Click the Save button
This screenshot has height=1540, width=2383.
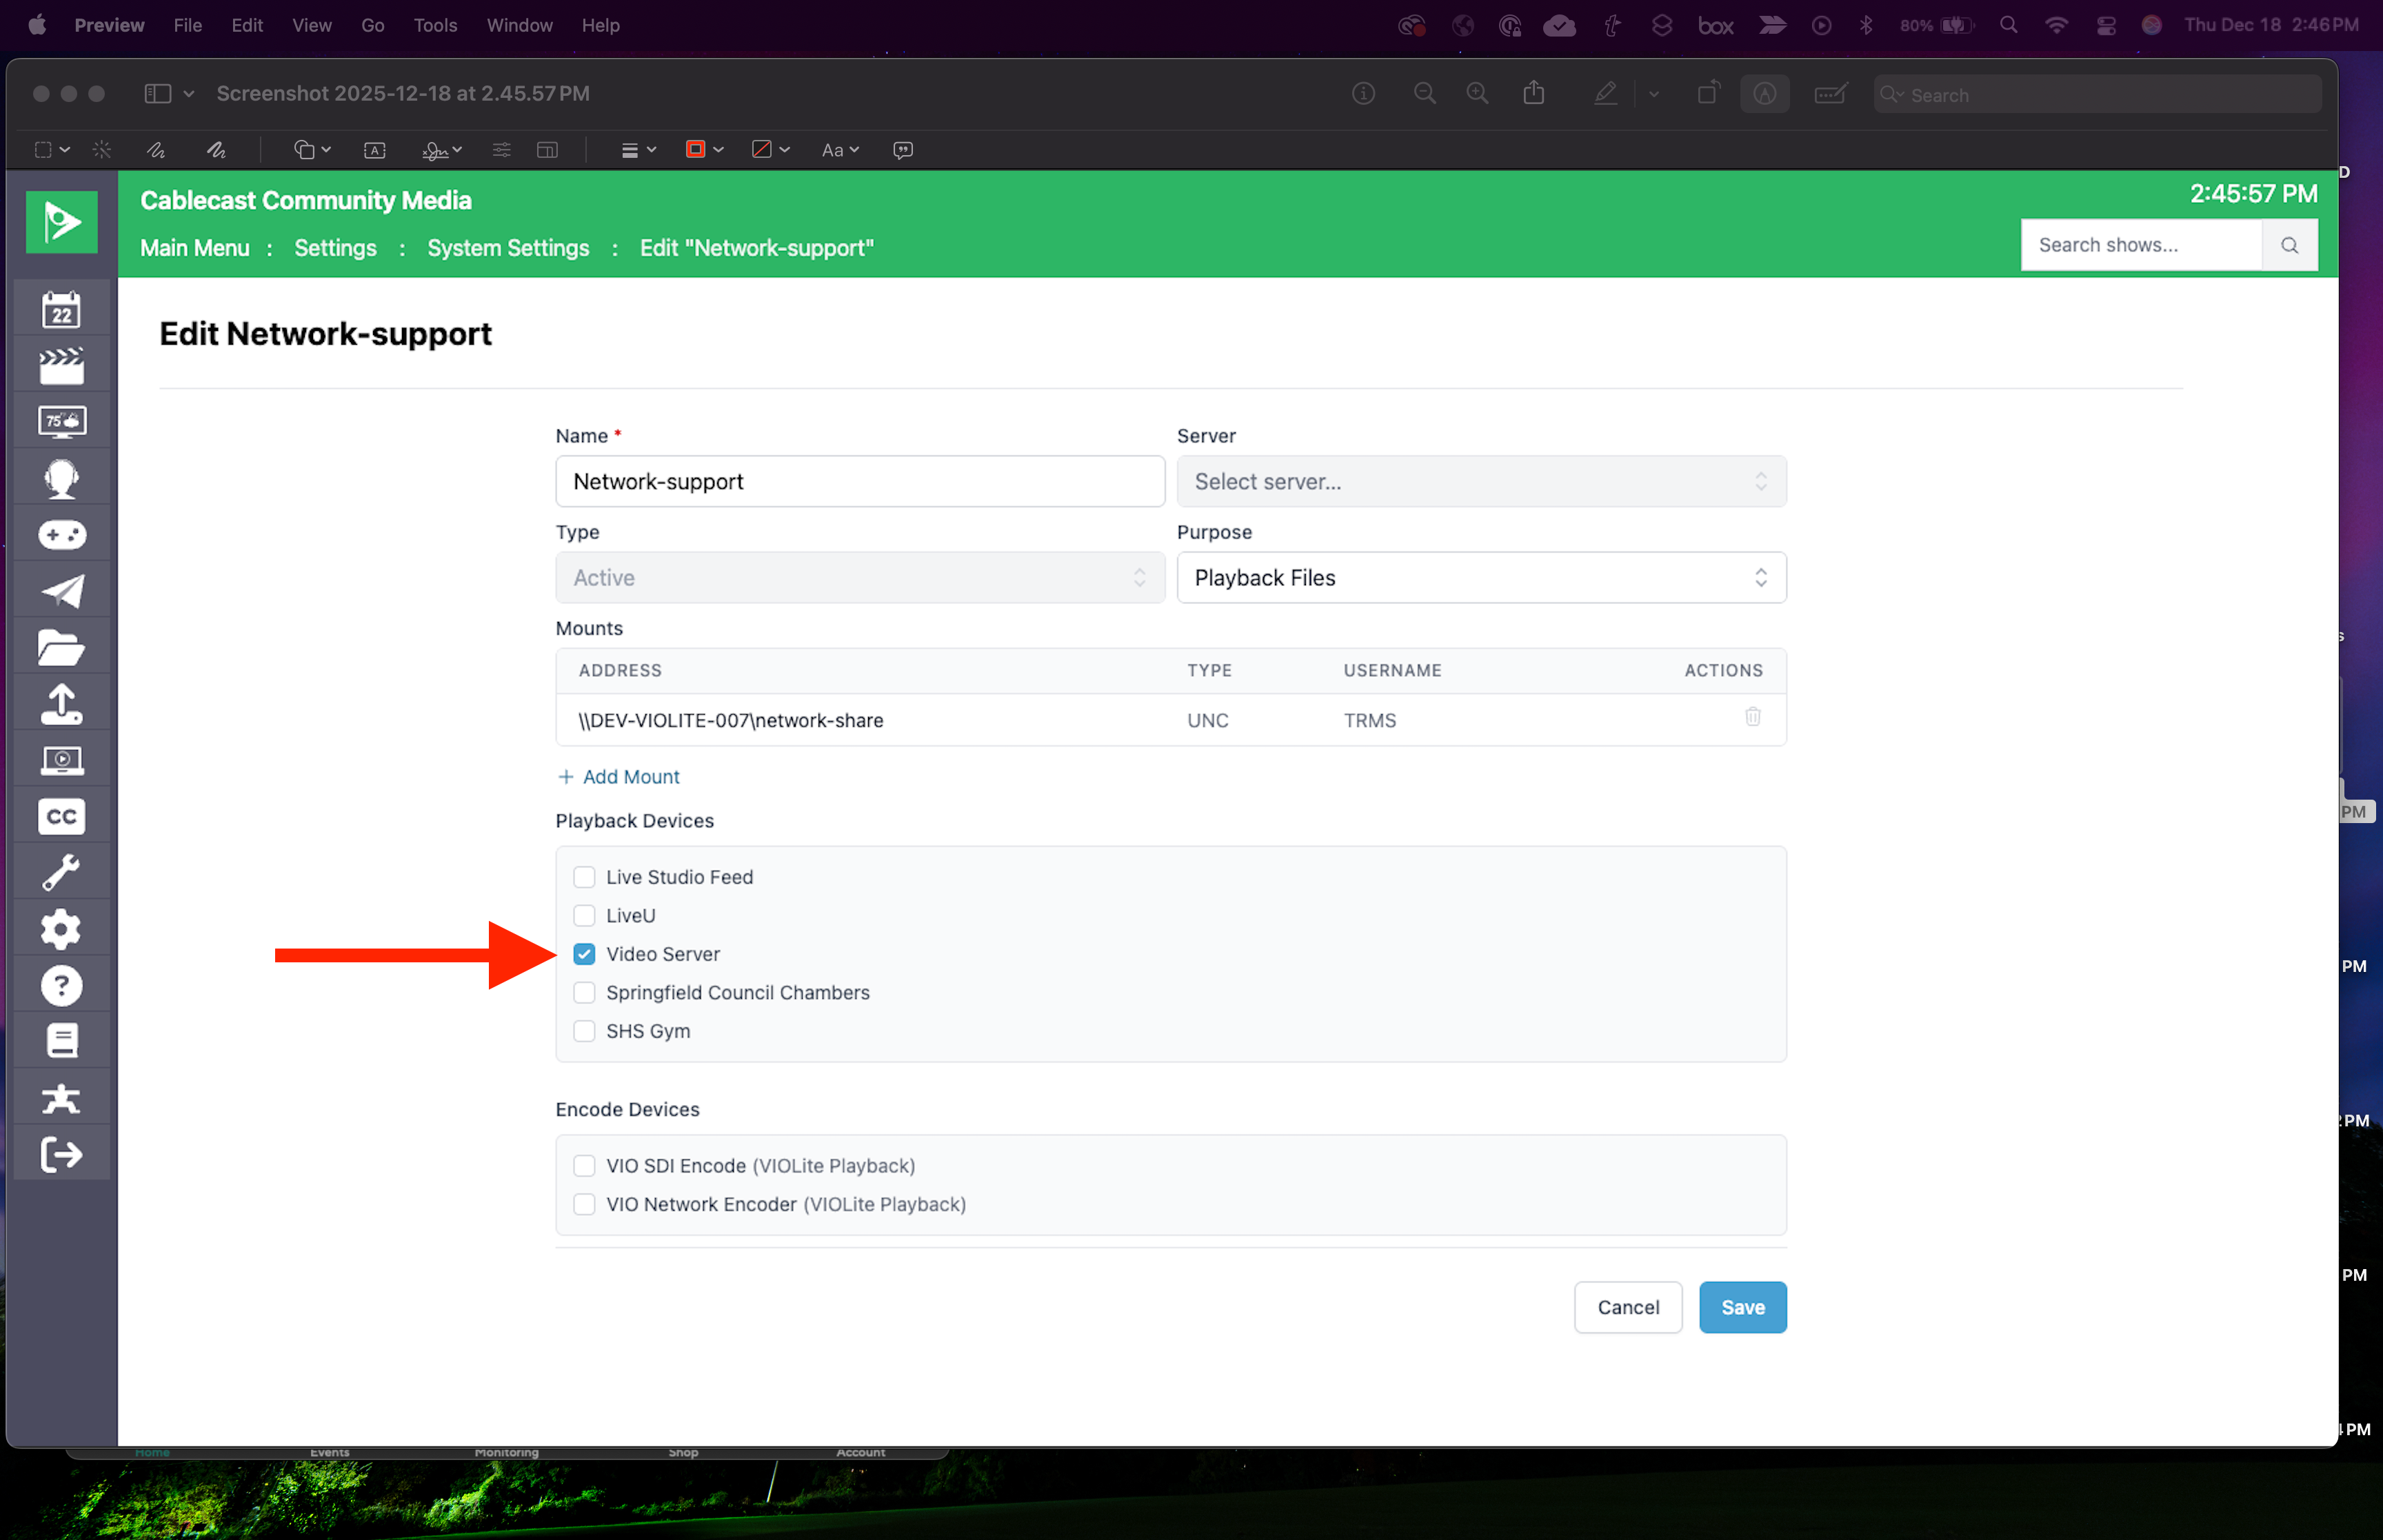pos(1742,1307)
